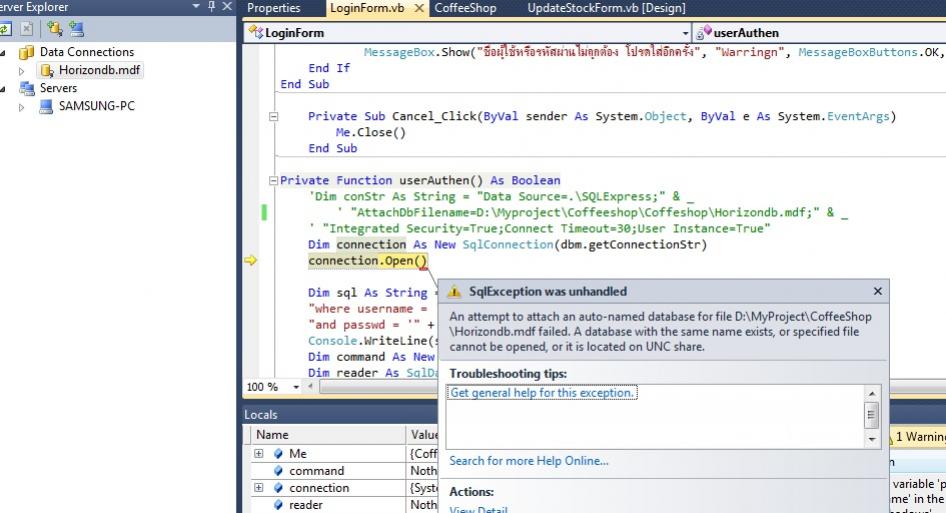Viewport: 946px width, 513px height.
Task: Click the troubleshooting tips scroll down arrow
Action: pyautogui.click(x=872, y=440)
